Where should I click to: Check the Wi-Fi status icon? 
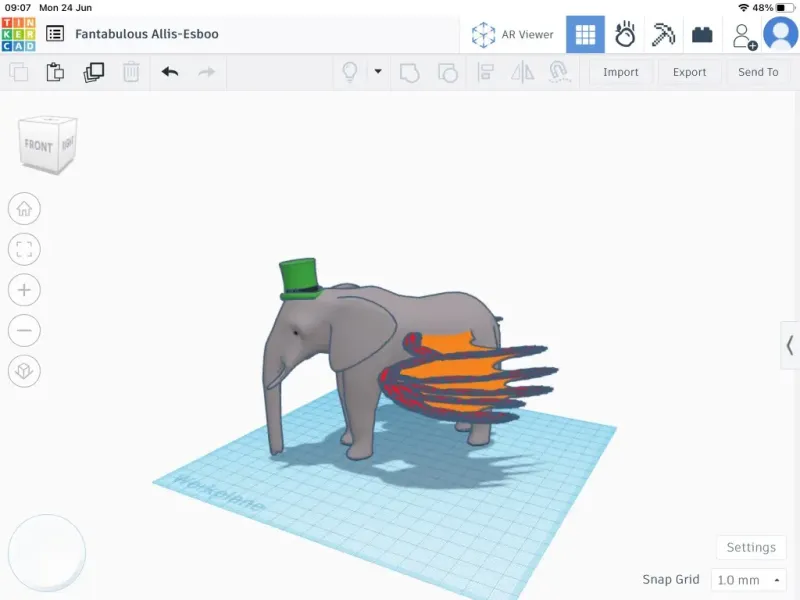point(743,8)
